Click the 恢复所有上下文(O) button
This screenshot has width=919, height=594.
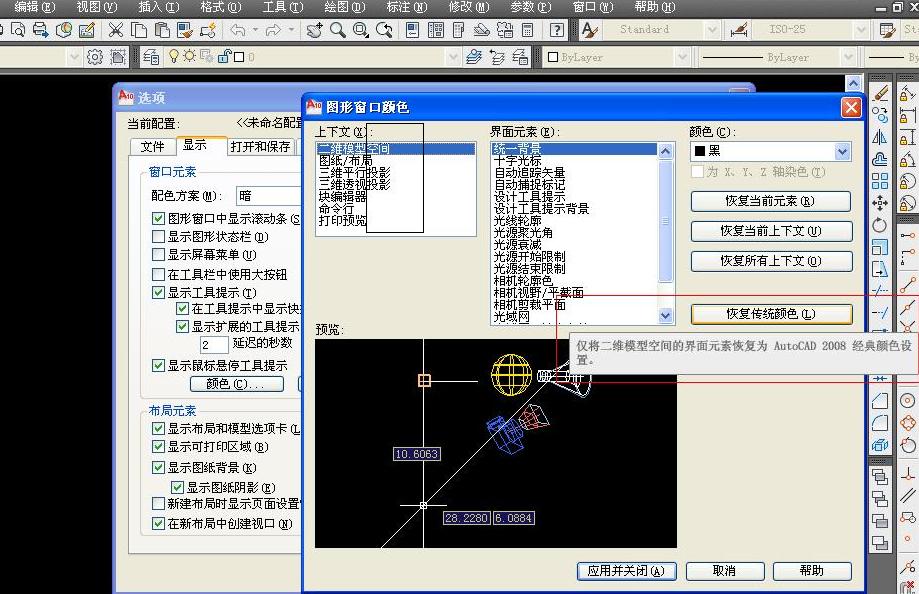771,261
